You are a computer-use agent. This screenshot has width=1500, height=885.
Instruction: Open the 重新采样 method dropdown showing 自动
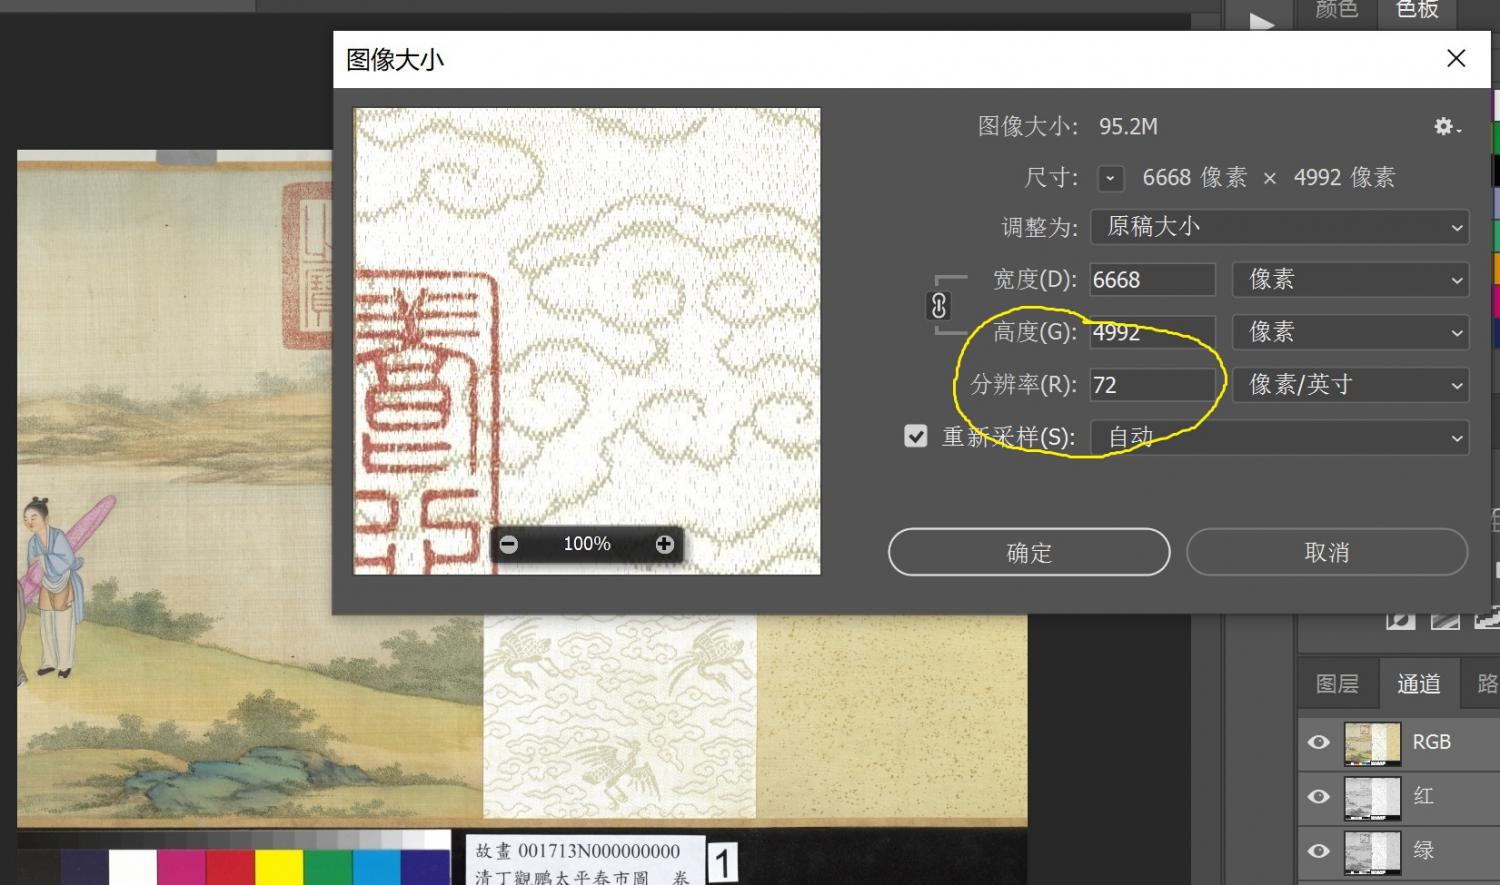[1279, 437]
